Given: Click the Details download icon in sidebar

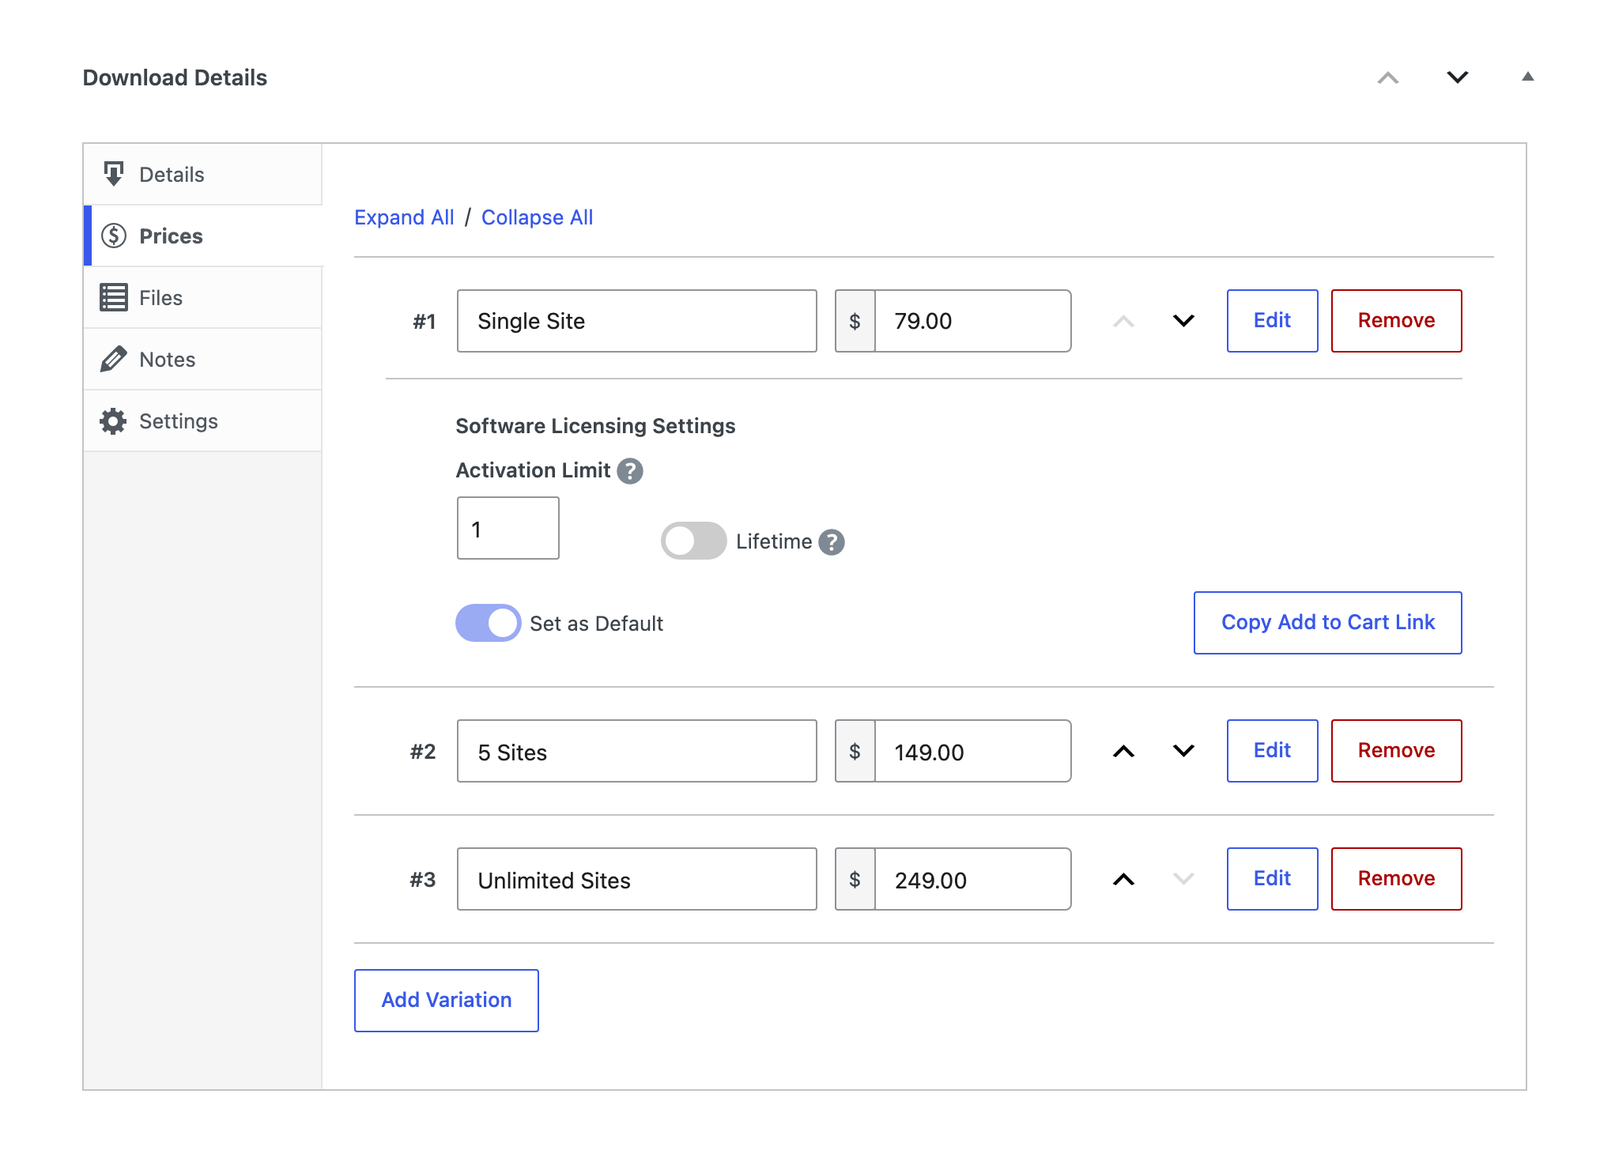Looking at the screenshot, I should (114, 174).
